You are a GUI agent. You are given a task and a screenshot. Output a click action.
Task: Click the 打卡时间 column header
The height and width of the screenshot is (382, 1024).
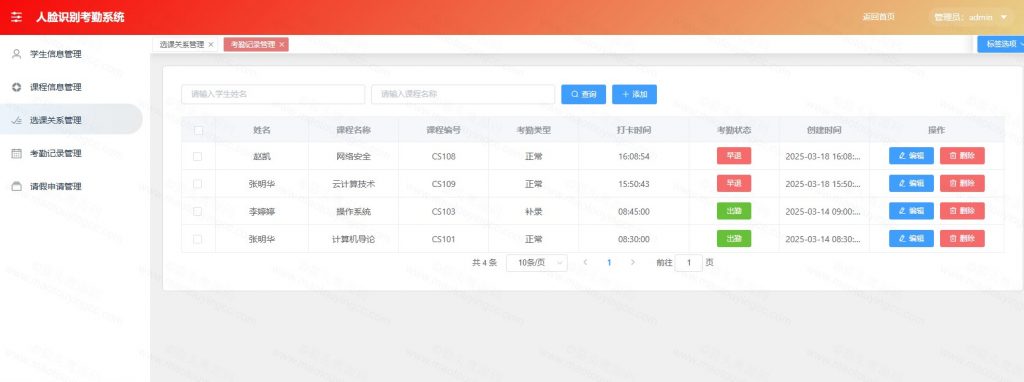[x=633, y=131]
